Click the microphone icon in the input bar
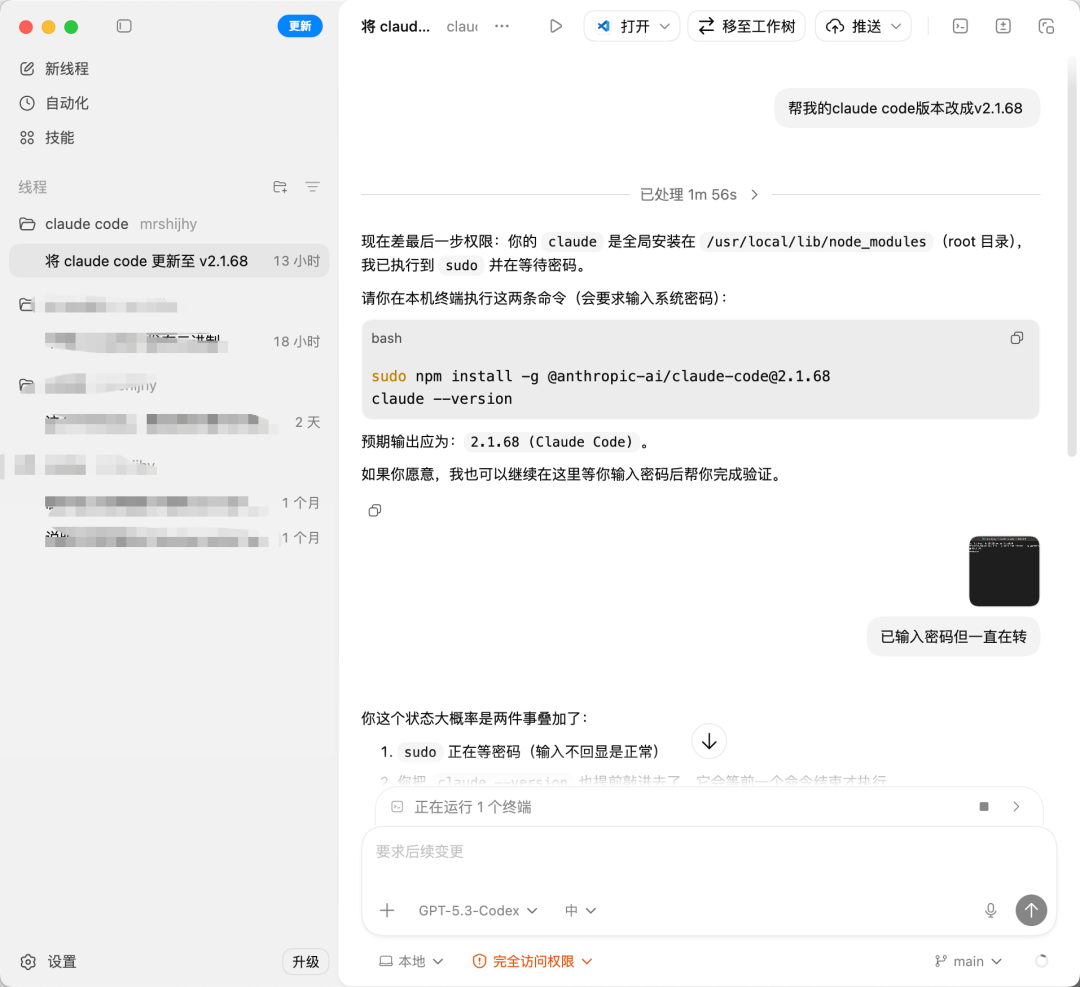 coord(990,910)
